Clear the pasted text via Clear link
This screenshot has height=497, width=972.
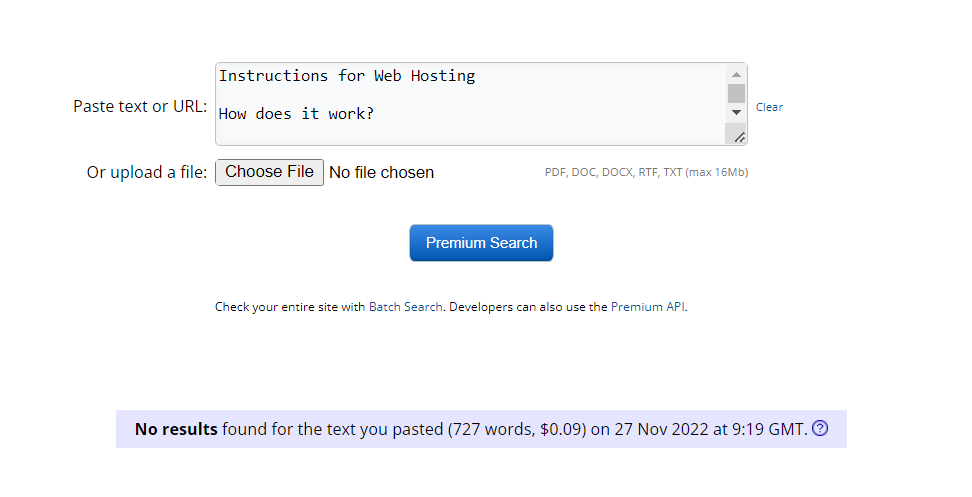click(x=769, y=107)
